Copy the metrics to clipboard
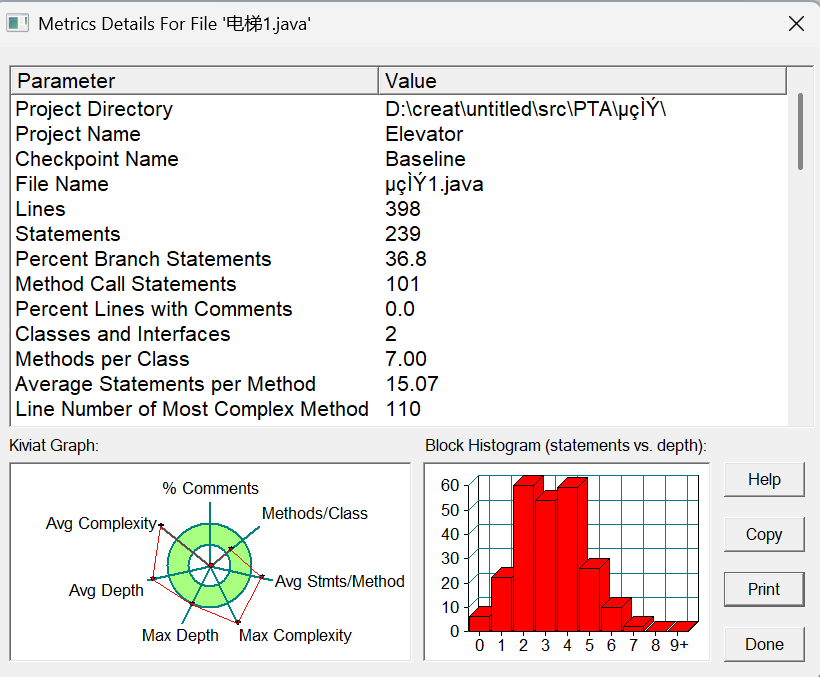This screenshot has width=820, height=677. point(764,534)
